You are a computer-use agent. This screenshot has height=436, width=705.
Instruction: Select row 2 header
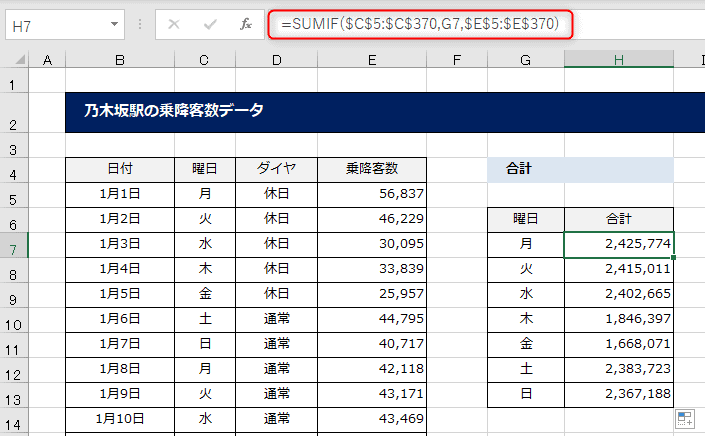13,113
